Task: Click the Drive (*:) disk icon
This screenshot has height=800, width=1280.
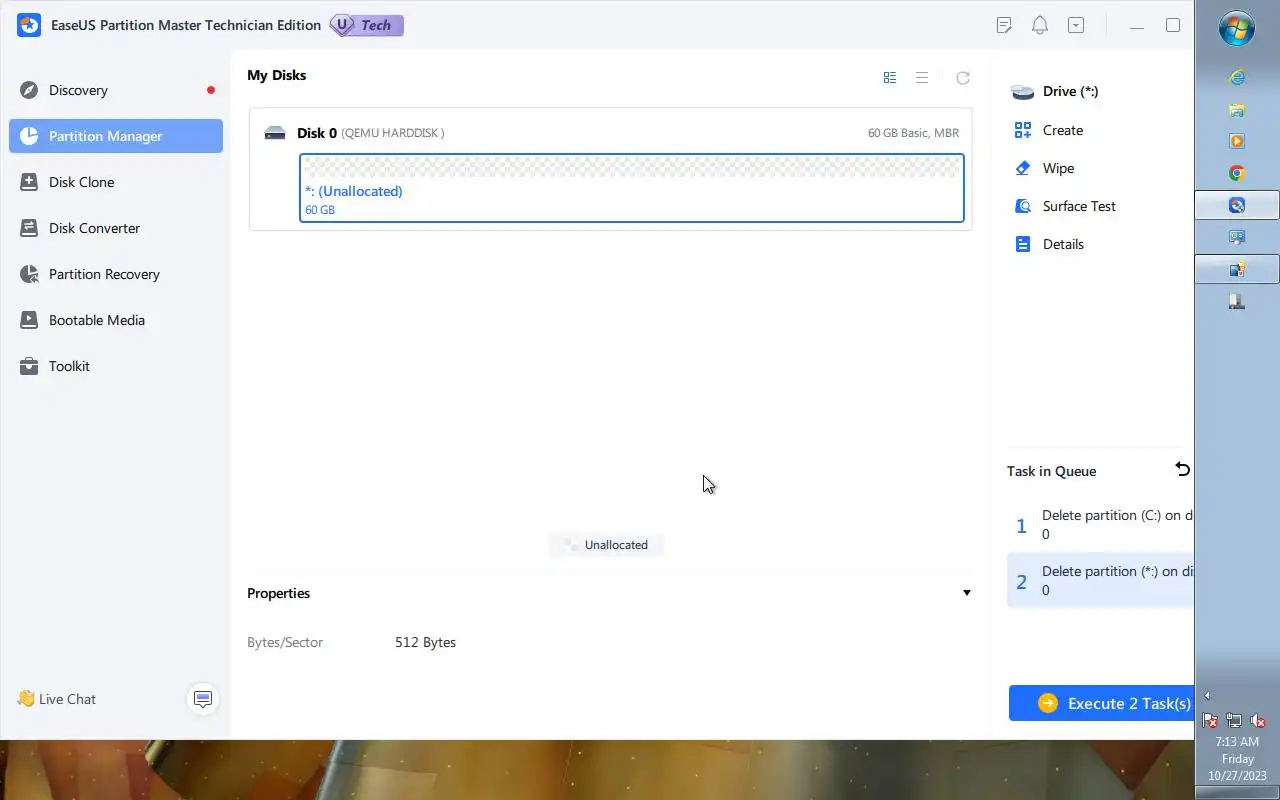Action: [x=1022, y=92]
